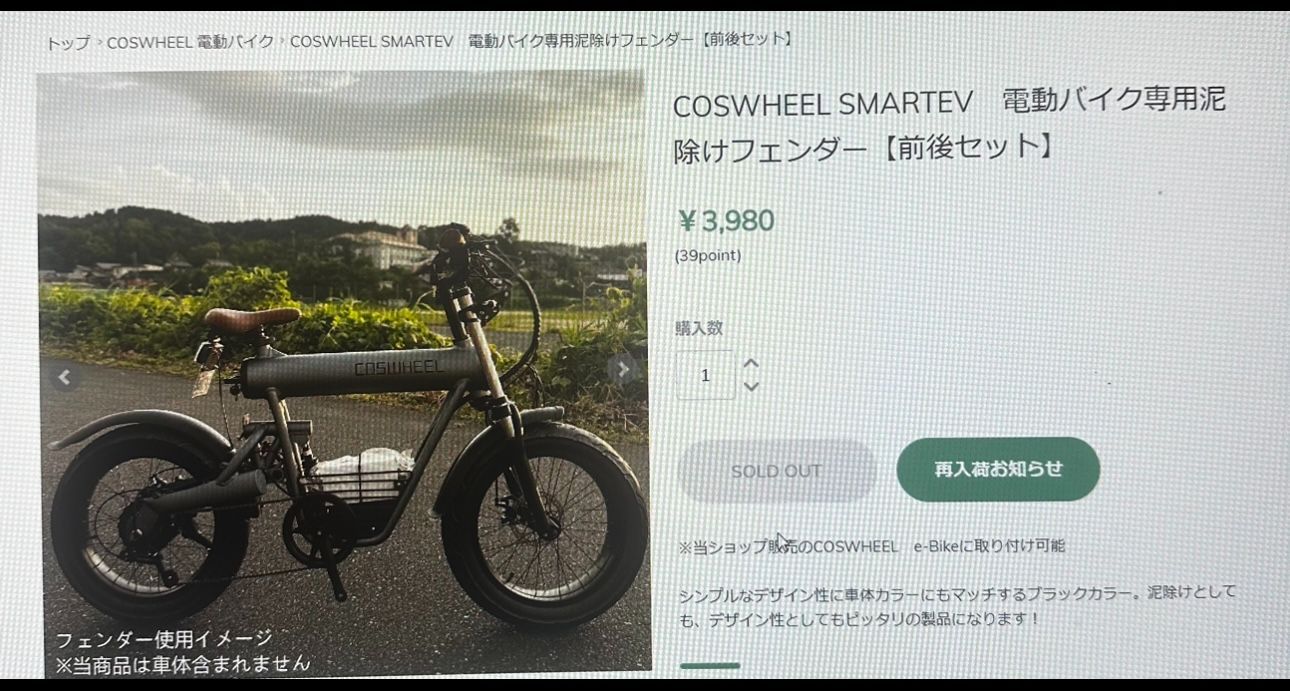Increase purchase quantity with up arrow
The image size is (1290, 691).
pos(751,364)
